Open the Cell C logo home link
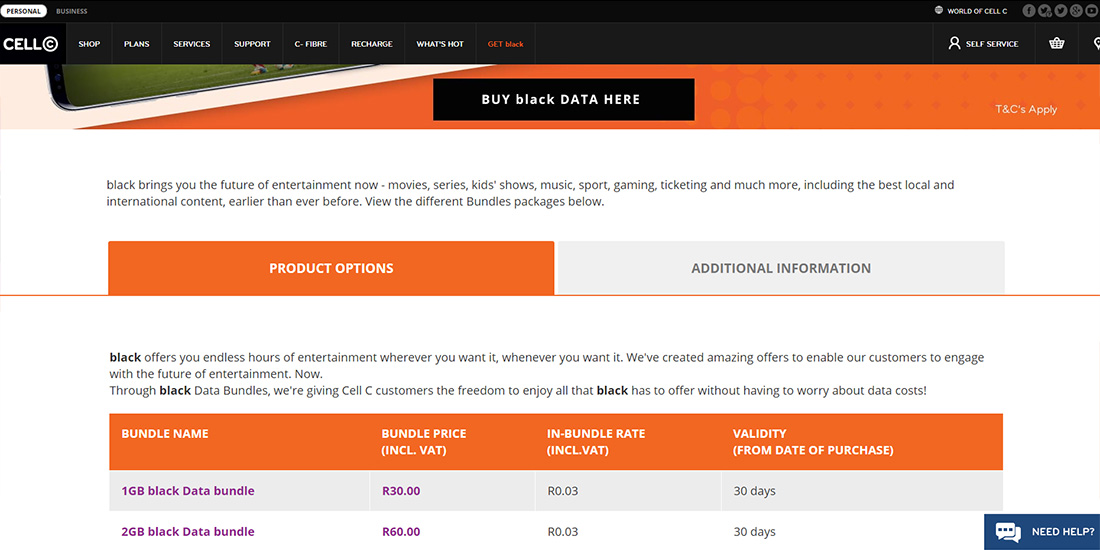This screenshot has width=1100, height=550. 30,43
